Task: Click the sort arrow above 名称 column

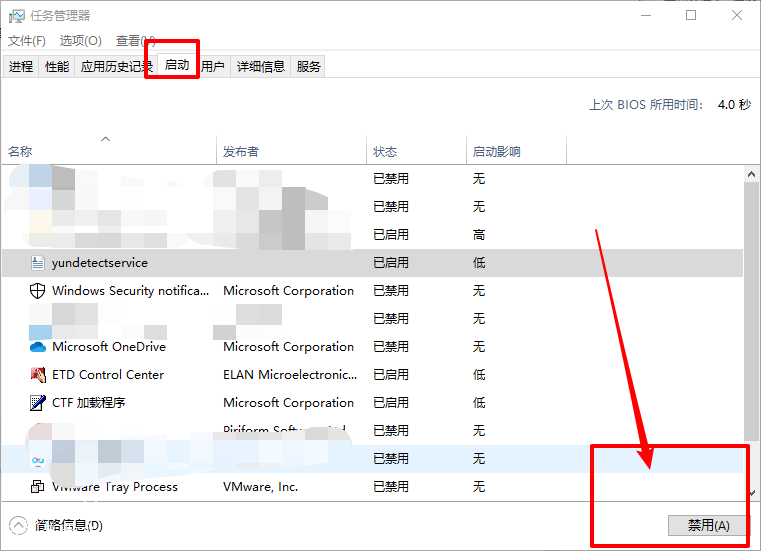Action: tap(105, 139)
